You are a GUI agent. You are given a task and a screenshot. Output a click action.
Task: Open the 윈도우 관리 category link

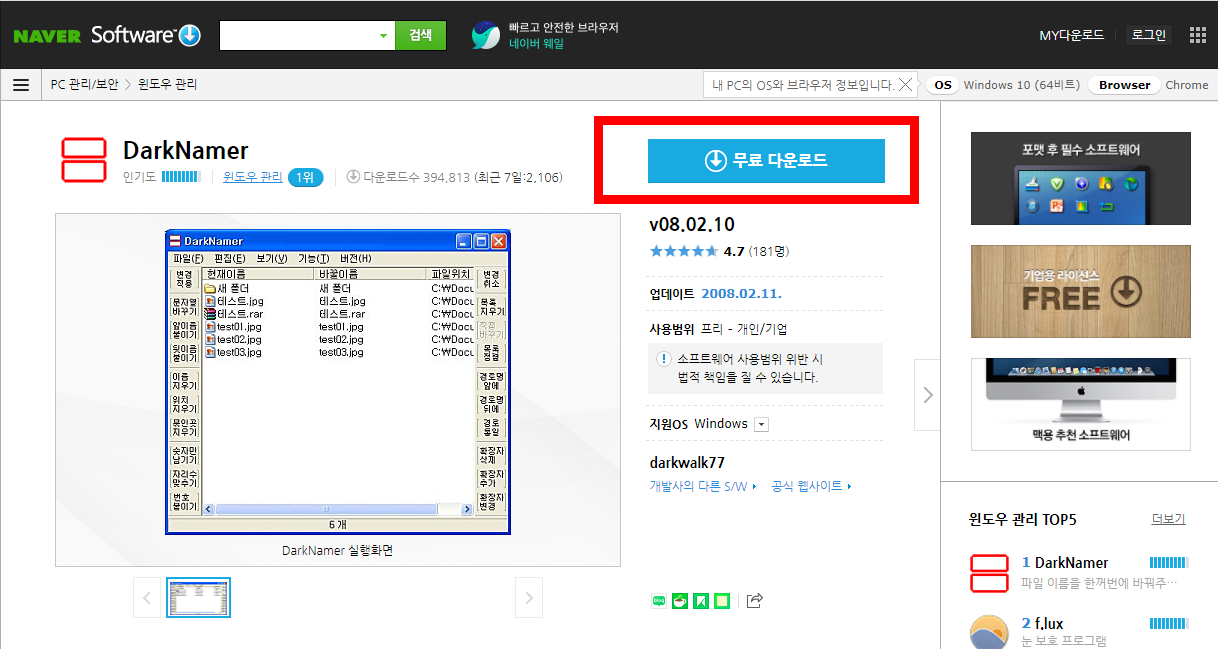252,177
